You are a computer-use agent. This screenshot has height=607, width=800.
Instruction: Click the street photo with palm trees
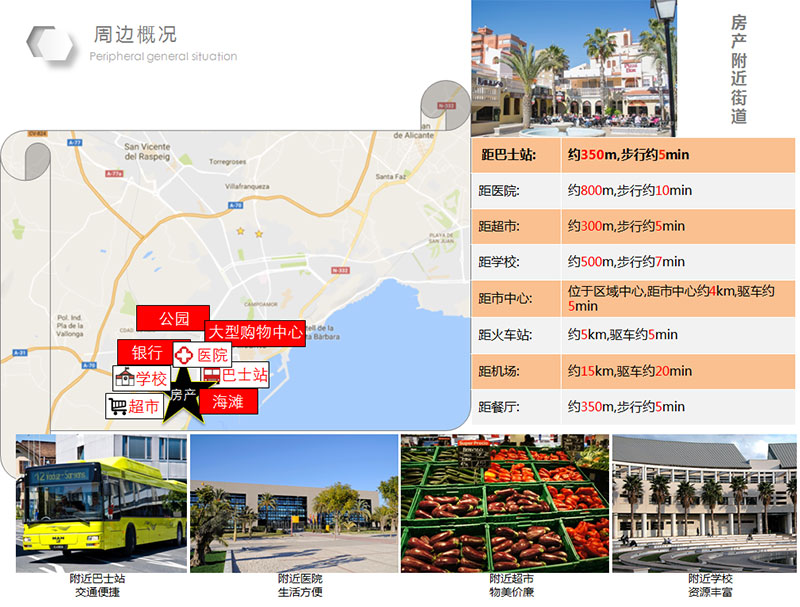574,68
